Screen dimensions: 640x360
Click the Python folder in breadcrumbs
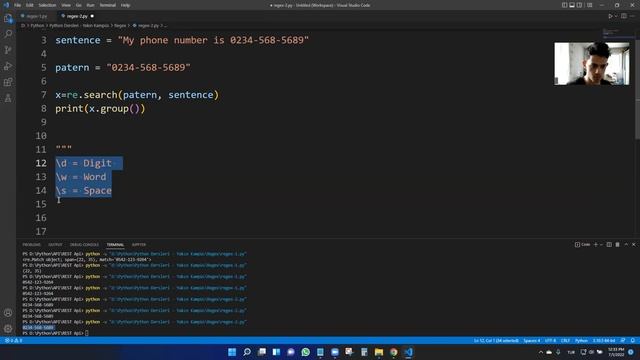point(37,25)
